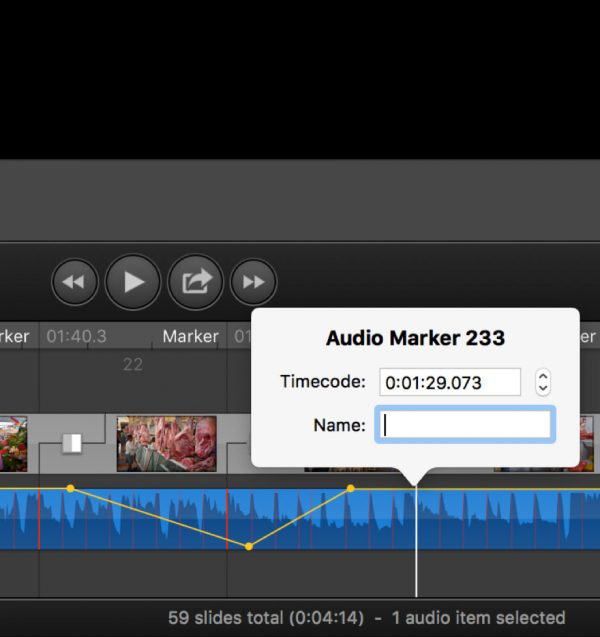Select the yellow envelope point below the popover
600x637 pixels.
[x=351, y=488]
